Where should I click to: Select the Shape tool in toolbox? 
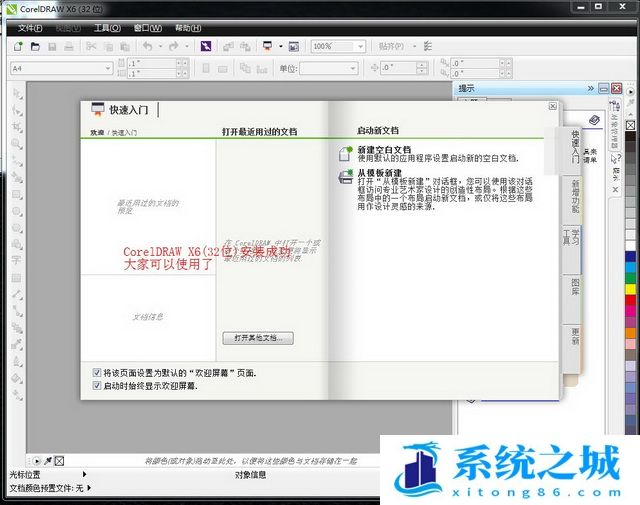[x=17, y=110]
